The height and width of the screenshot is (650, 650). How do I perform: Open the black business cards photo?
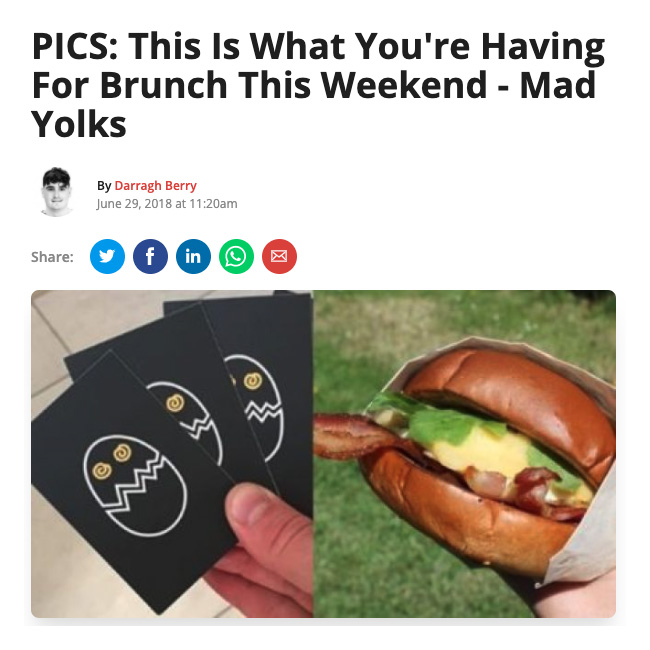click(x=172, y=454)
